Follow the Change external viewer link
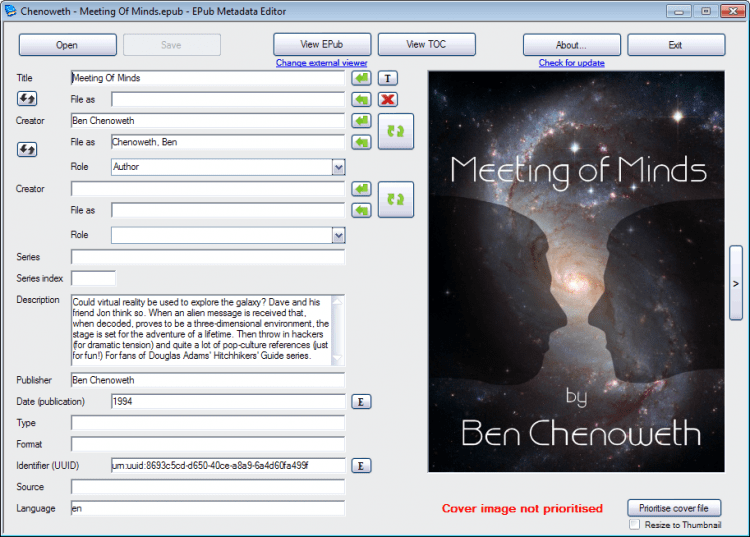This screenshot has width=750, height=537. pyautogui.click(x=321, y=63)
